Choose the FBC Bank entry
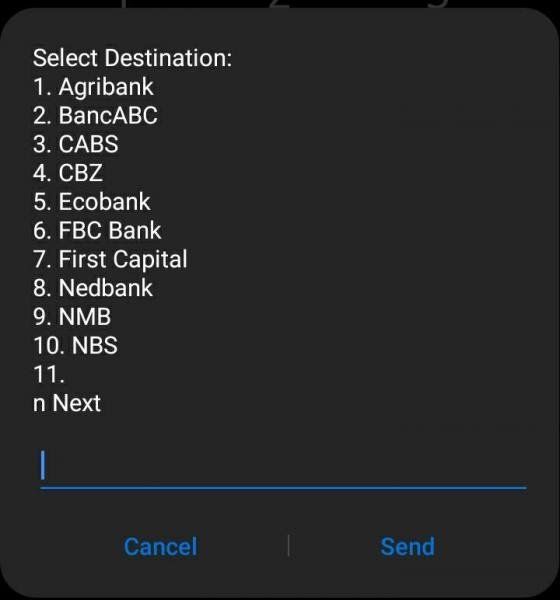 (97, 230)
